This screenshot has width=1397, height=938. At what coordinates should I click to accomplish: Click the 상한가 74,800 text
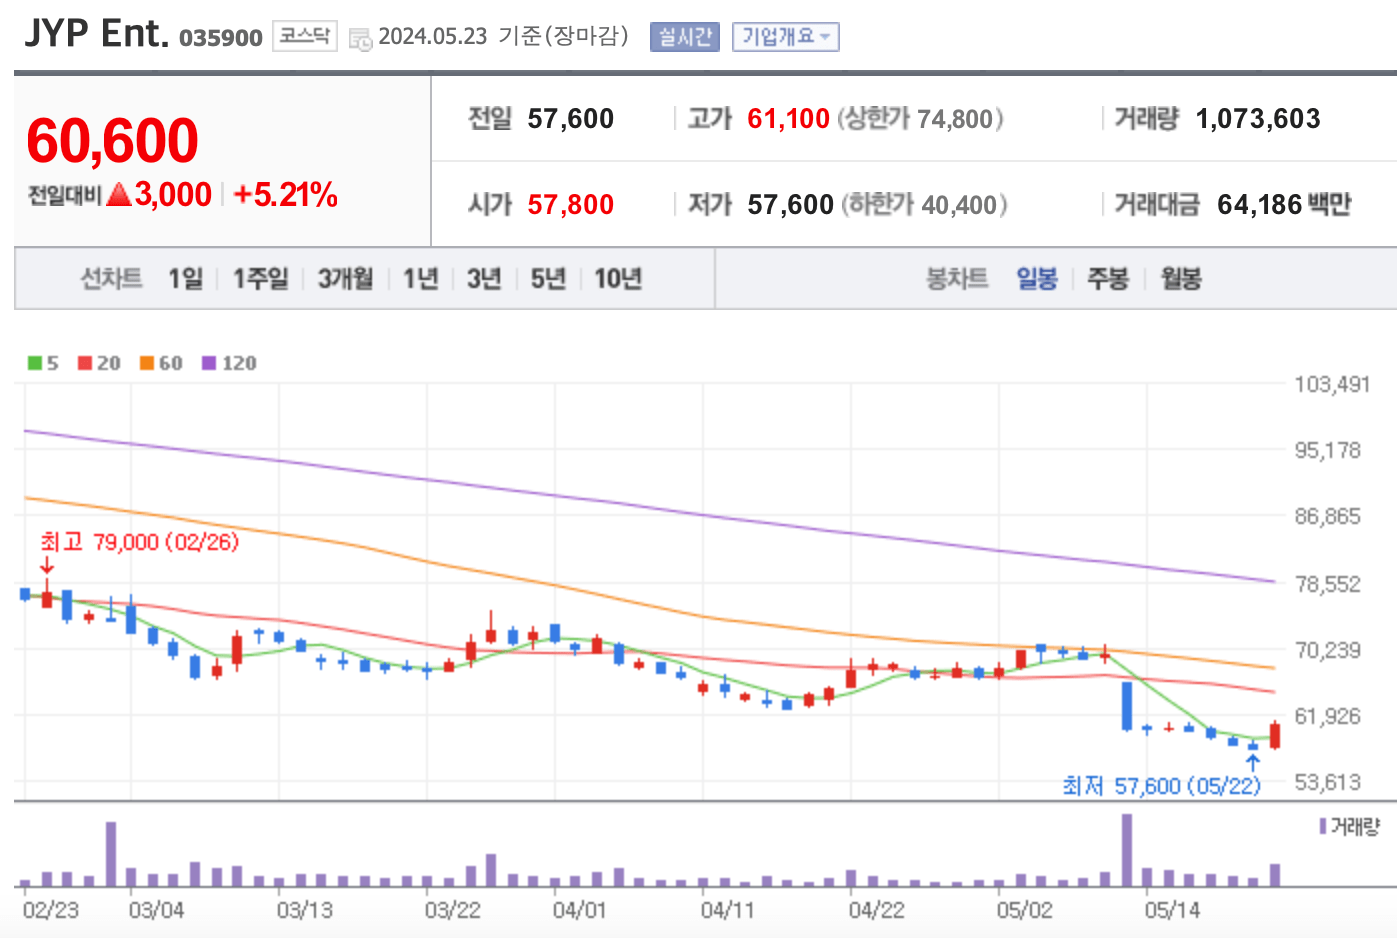[920, 119]
